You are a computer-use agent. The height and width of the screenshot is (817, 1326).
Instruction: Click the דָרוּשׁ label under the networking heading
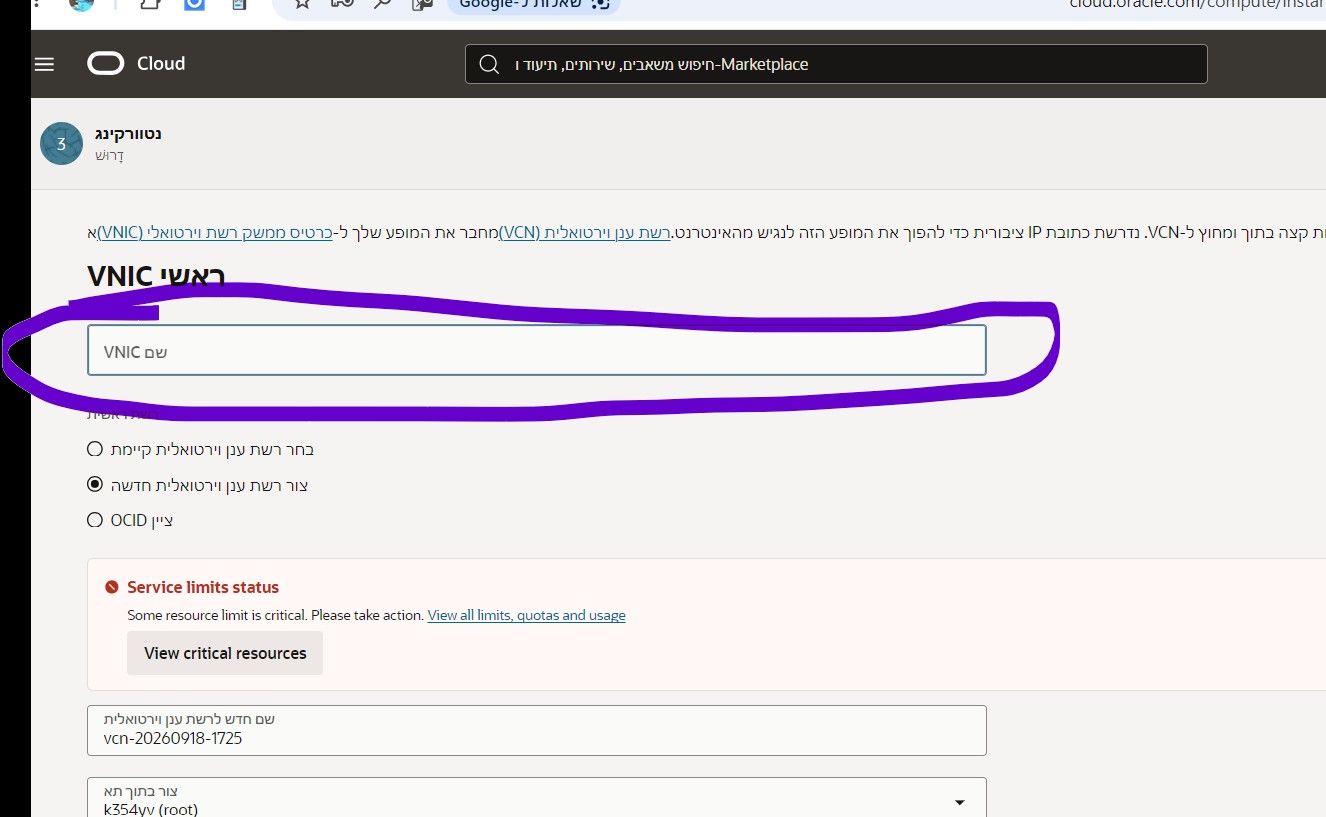point(109,155)
